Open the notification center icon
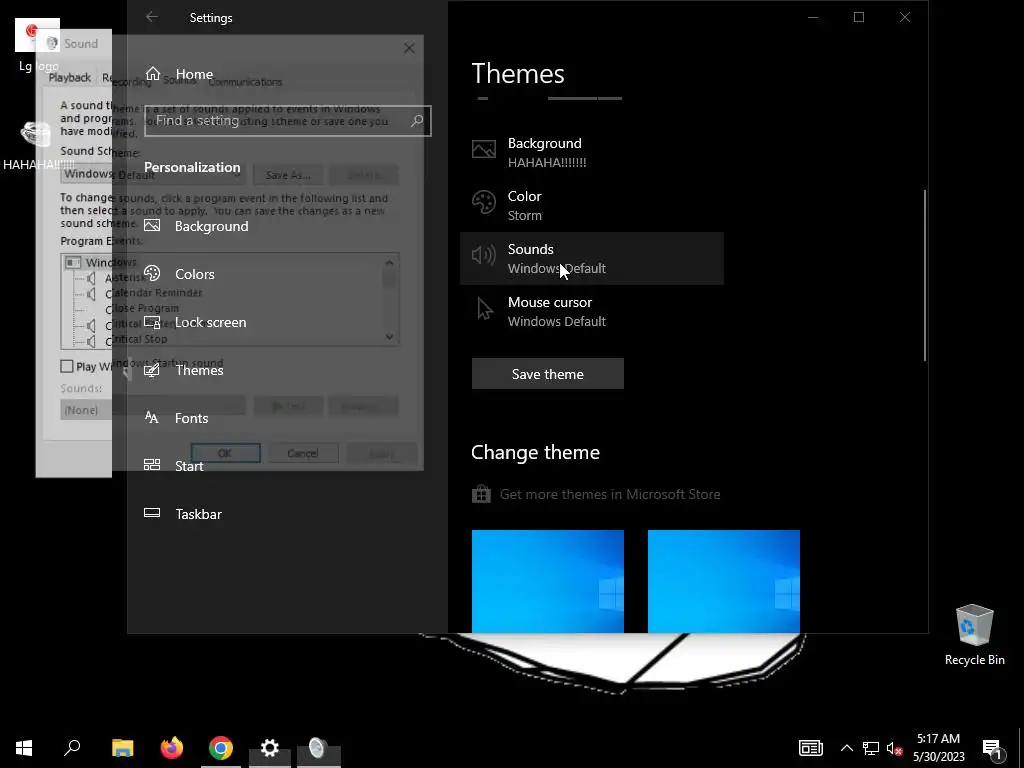Viewport: 1024px width, 768px height. click(991, 748)
